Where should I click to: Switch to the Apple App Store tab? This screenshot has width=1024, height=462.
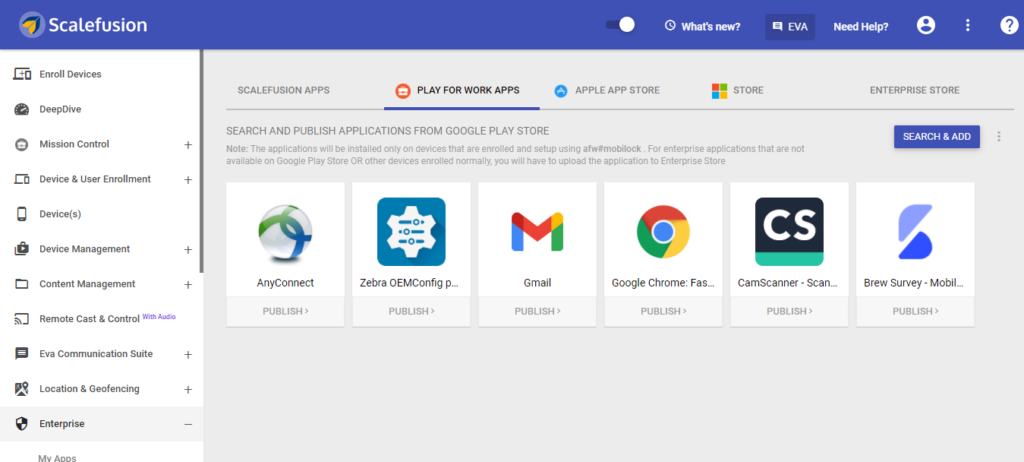(607, 91)
